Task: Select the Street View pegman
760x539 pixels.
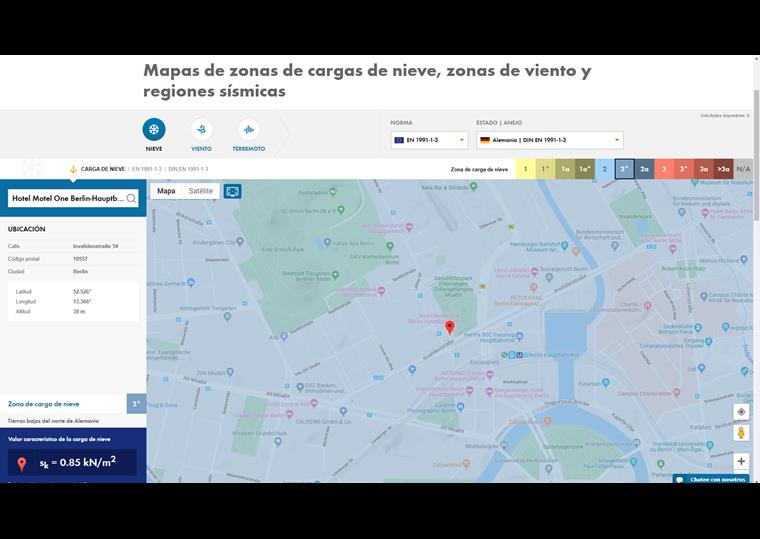Action: [741, 432]
